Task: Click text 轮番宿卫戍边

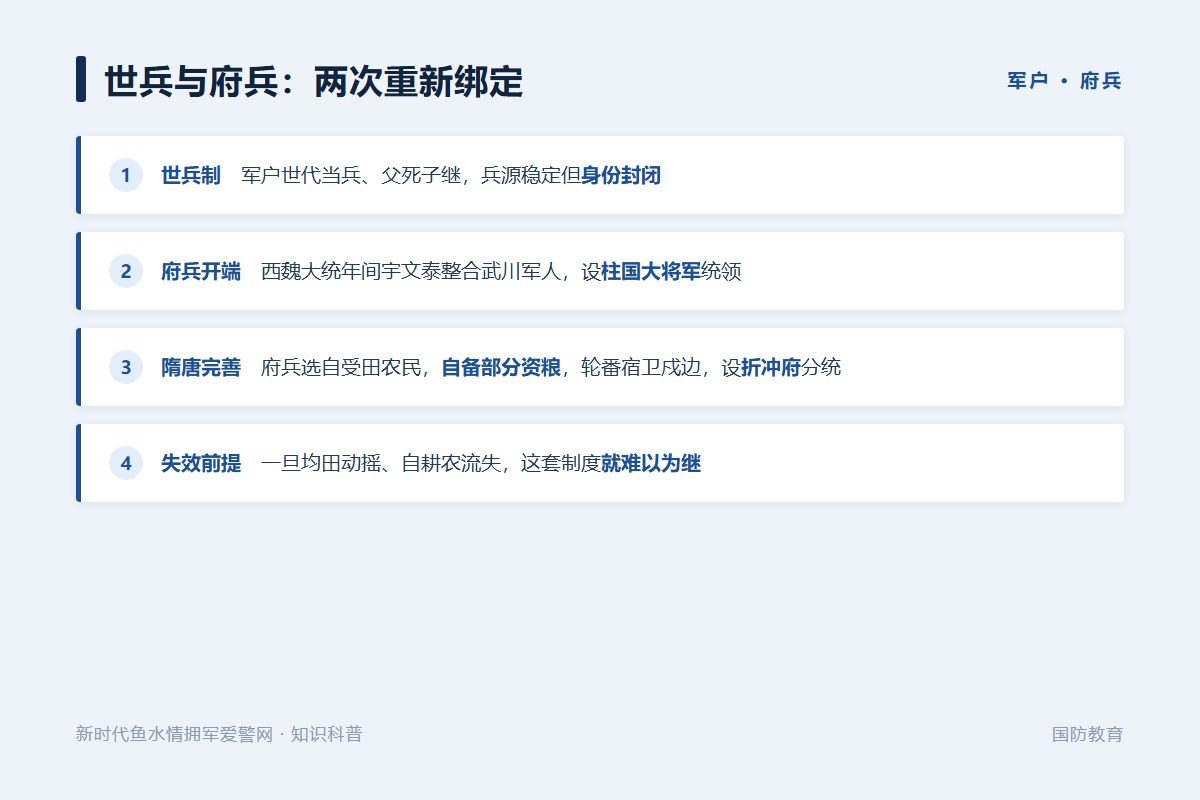Action: (x=641, y=368)
